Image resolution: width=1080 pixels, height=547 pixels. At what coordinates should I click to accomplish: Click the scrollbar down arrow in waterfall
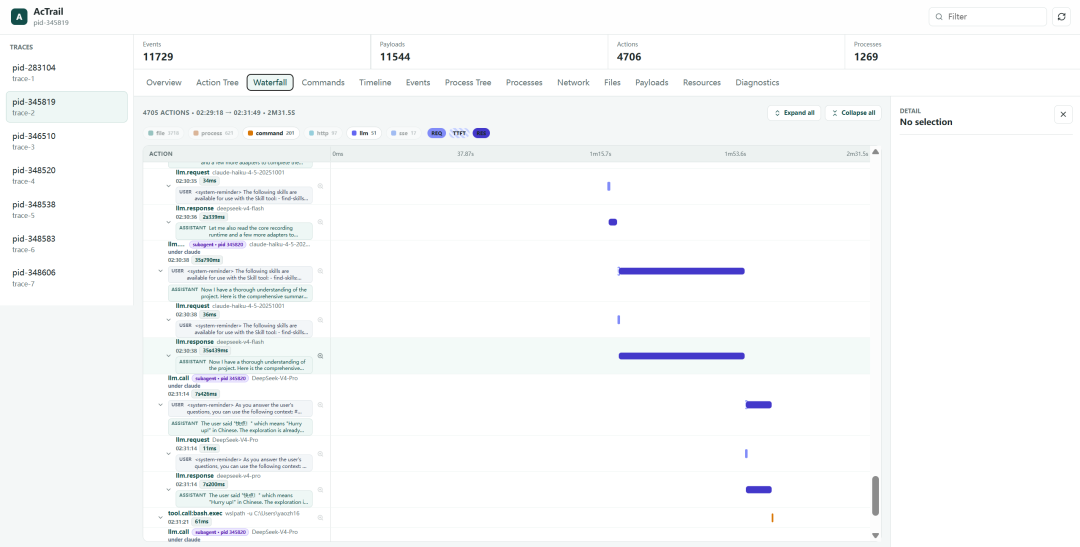click(x=875, y=535)
